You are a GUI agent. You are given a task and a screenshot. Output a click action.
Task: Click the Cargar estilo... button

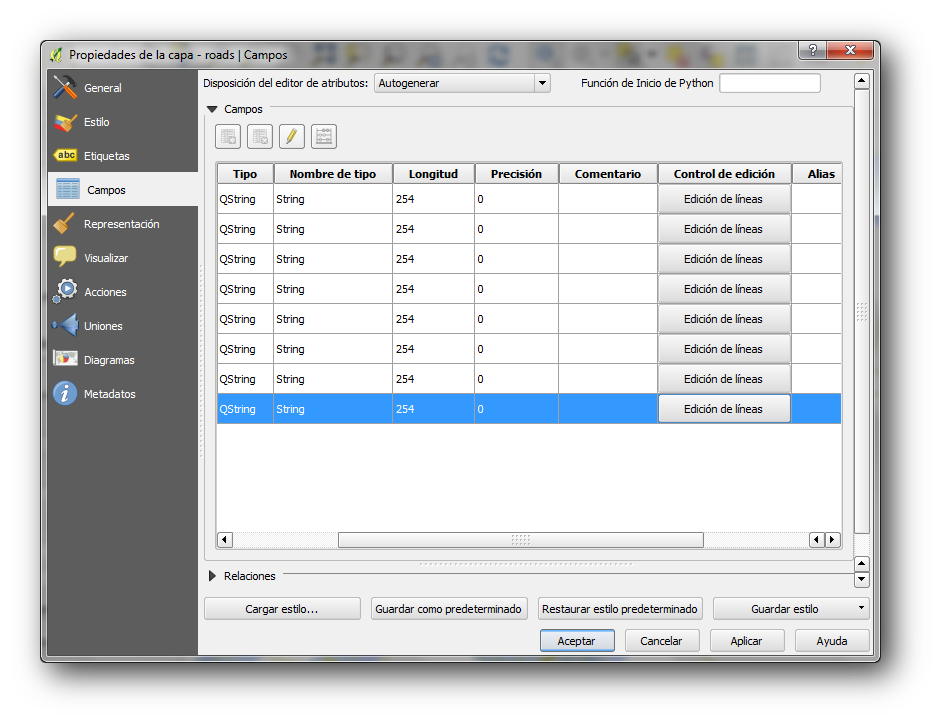[282, 609]
